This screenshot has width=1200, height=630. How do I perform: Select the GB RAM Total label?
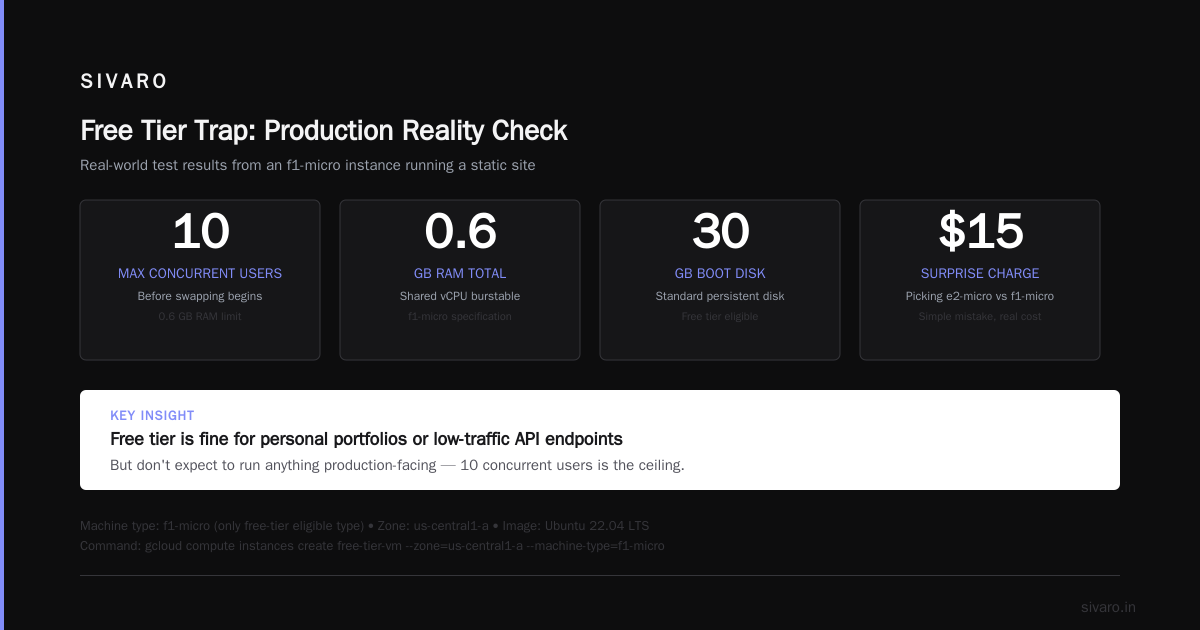tap(460, 273)
